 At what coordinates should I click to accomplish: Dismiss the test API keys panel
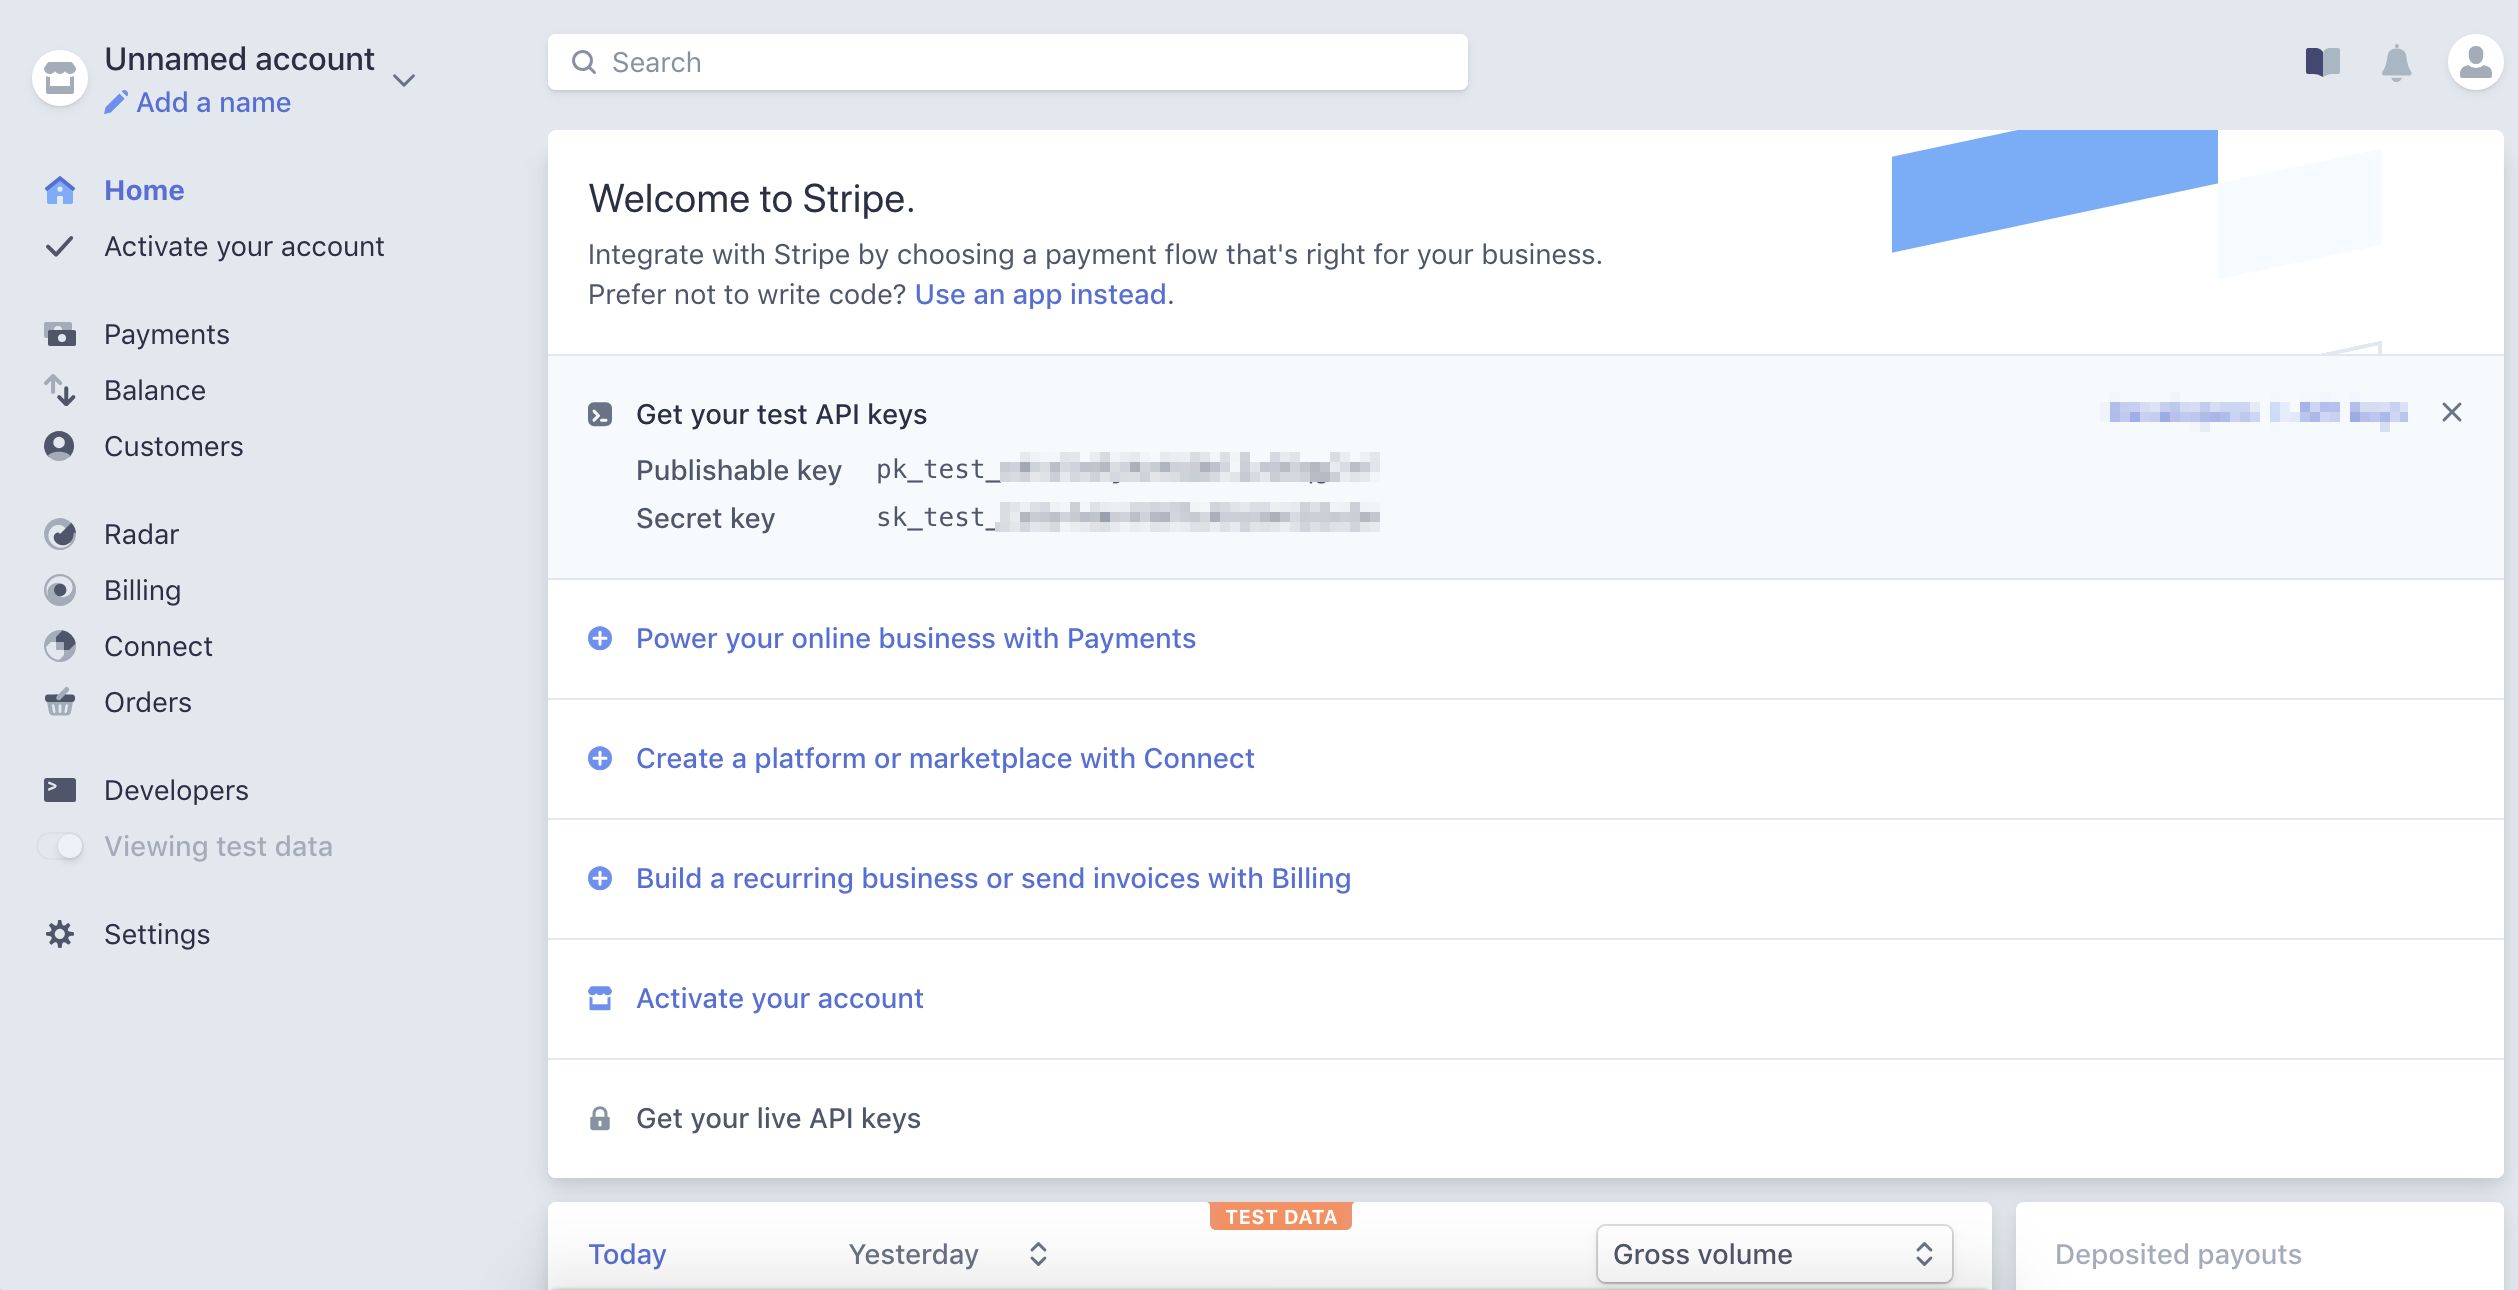2452,412
